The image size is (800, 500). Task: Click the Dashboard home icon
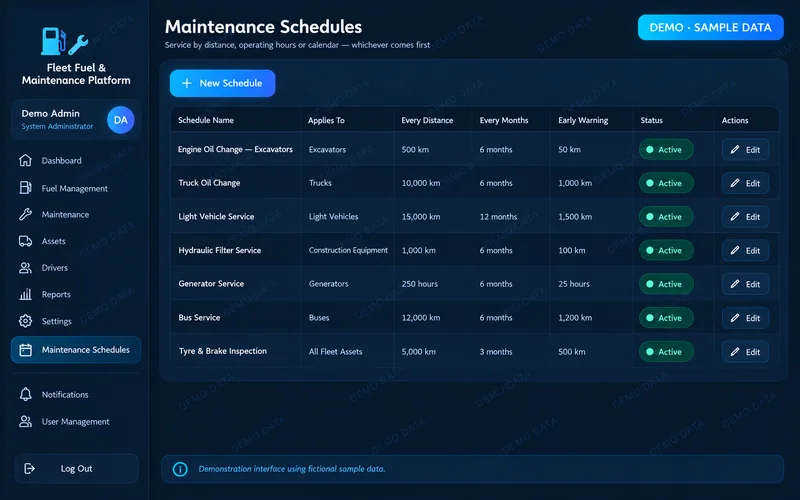coord(25,160)
